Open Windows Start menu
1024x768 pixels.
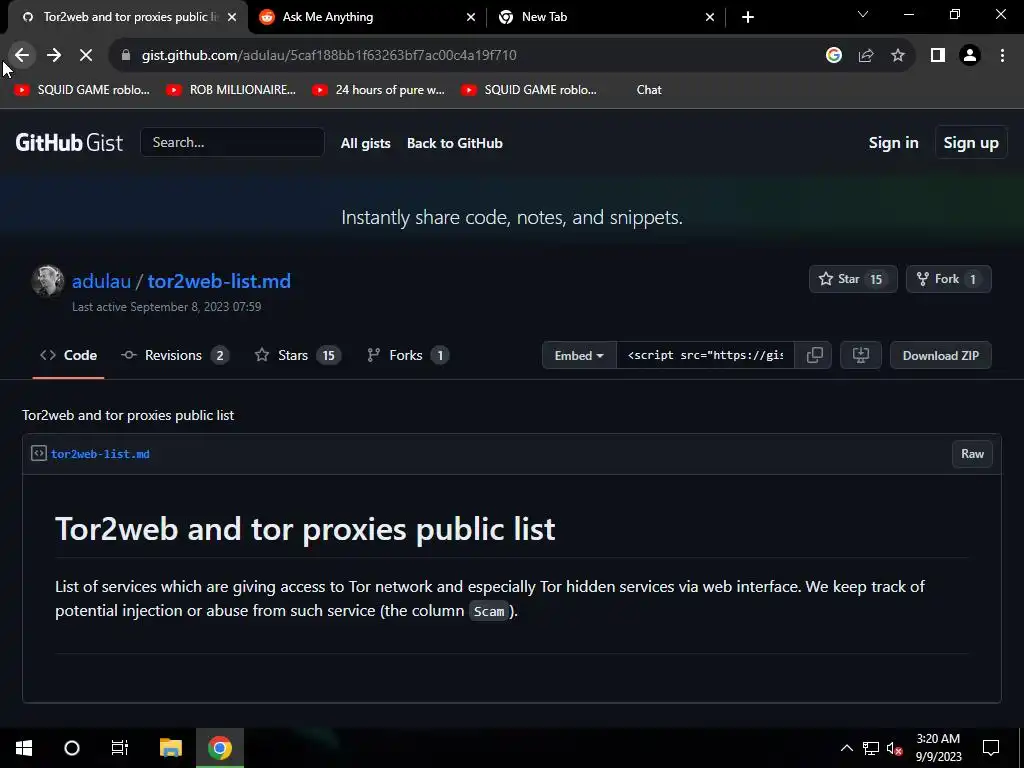(24, 748)
